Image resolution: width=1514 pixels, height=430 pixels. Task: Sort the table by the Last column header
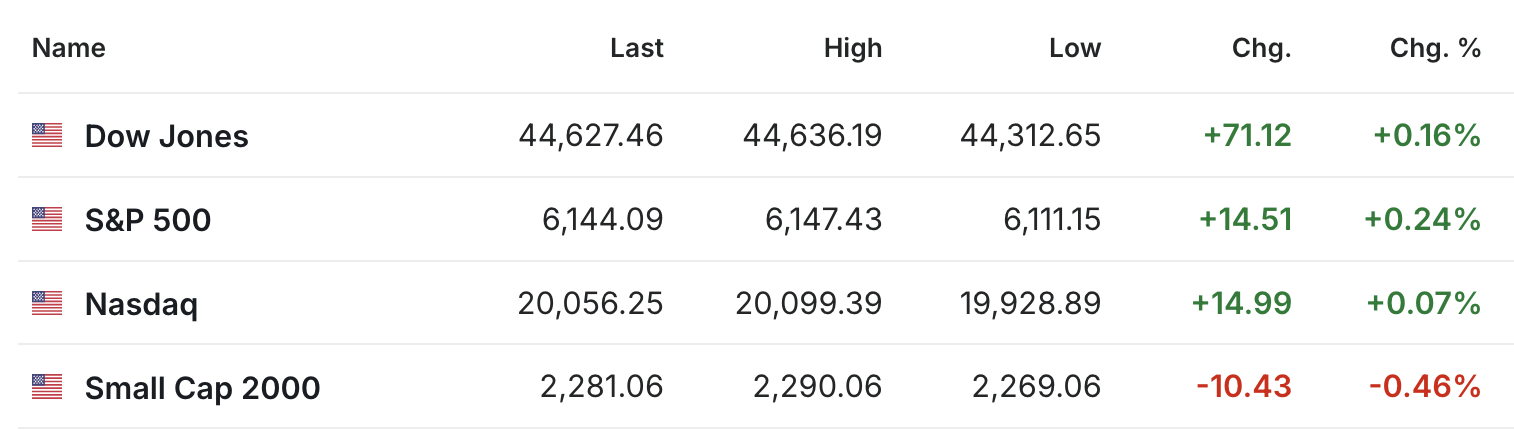click(637, 48)
